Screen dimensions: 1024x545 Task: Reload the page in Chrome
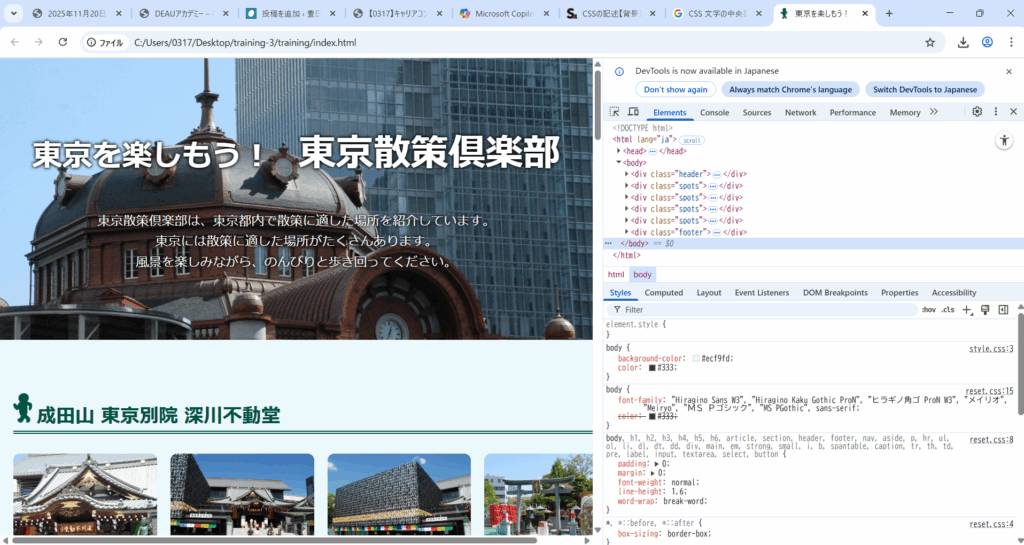coord(63,43)
